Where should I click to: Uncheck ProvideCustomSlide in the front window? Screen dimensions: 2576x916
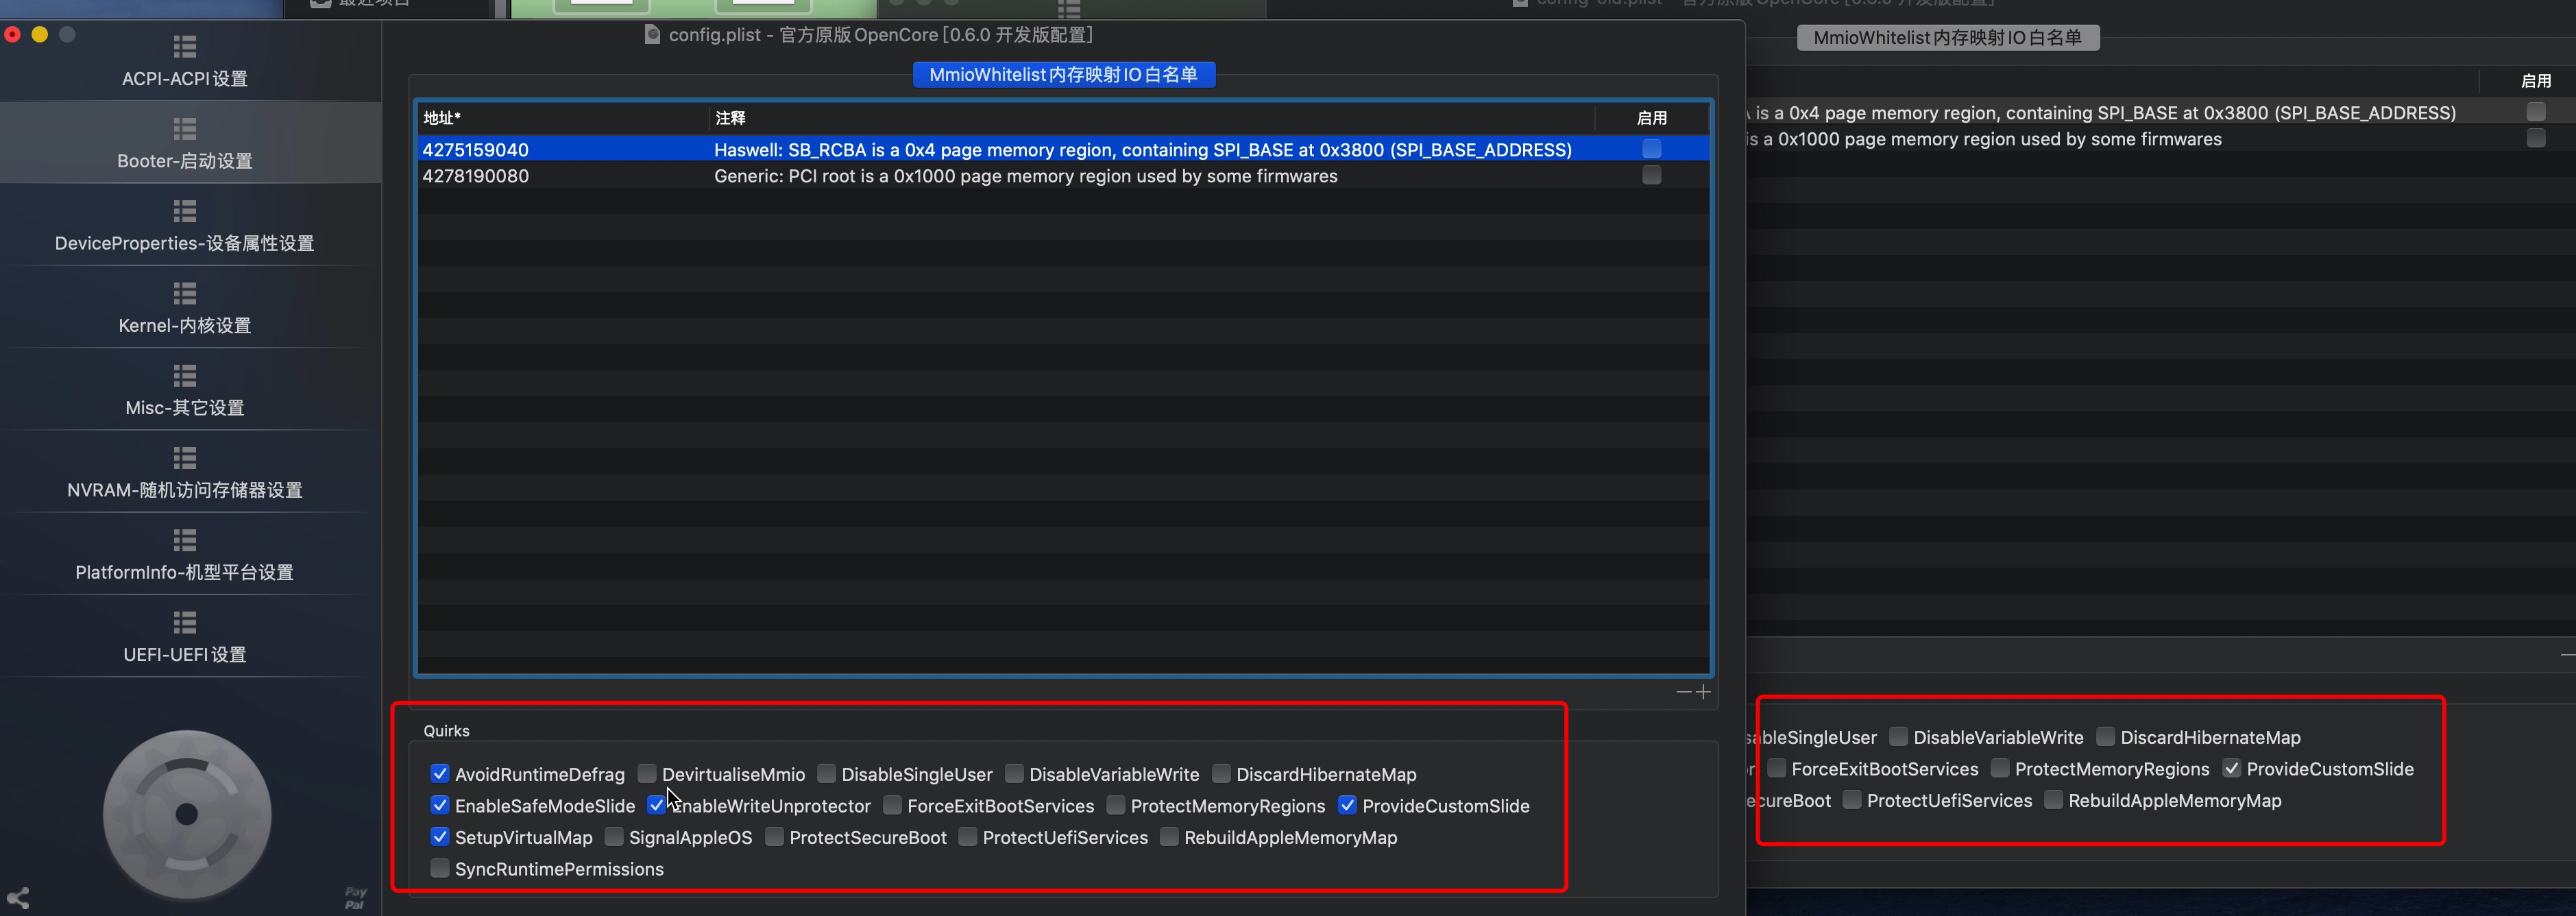(x=1347, y=805)
